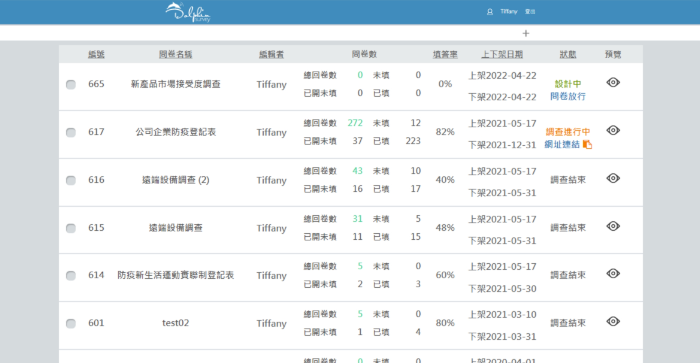700x363 pixels.
Task: Enable the checkbox for test02 row
Action: point(71,323)
